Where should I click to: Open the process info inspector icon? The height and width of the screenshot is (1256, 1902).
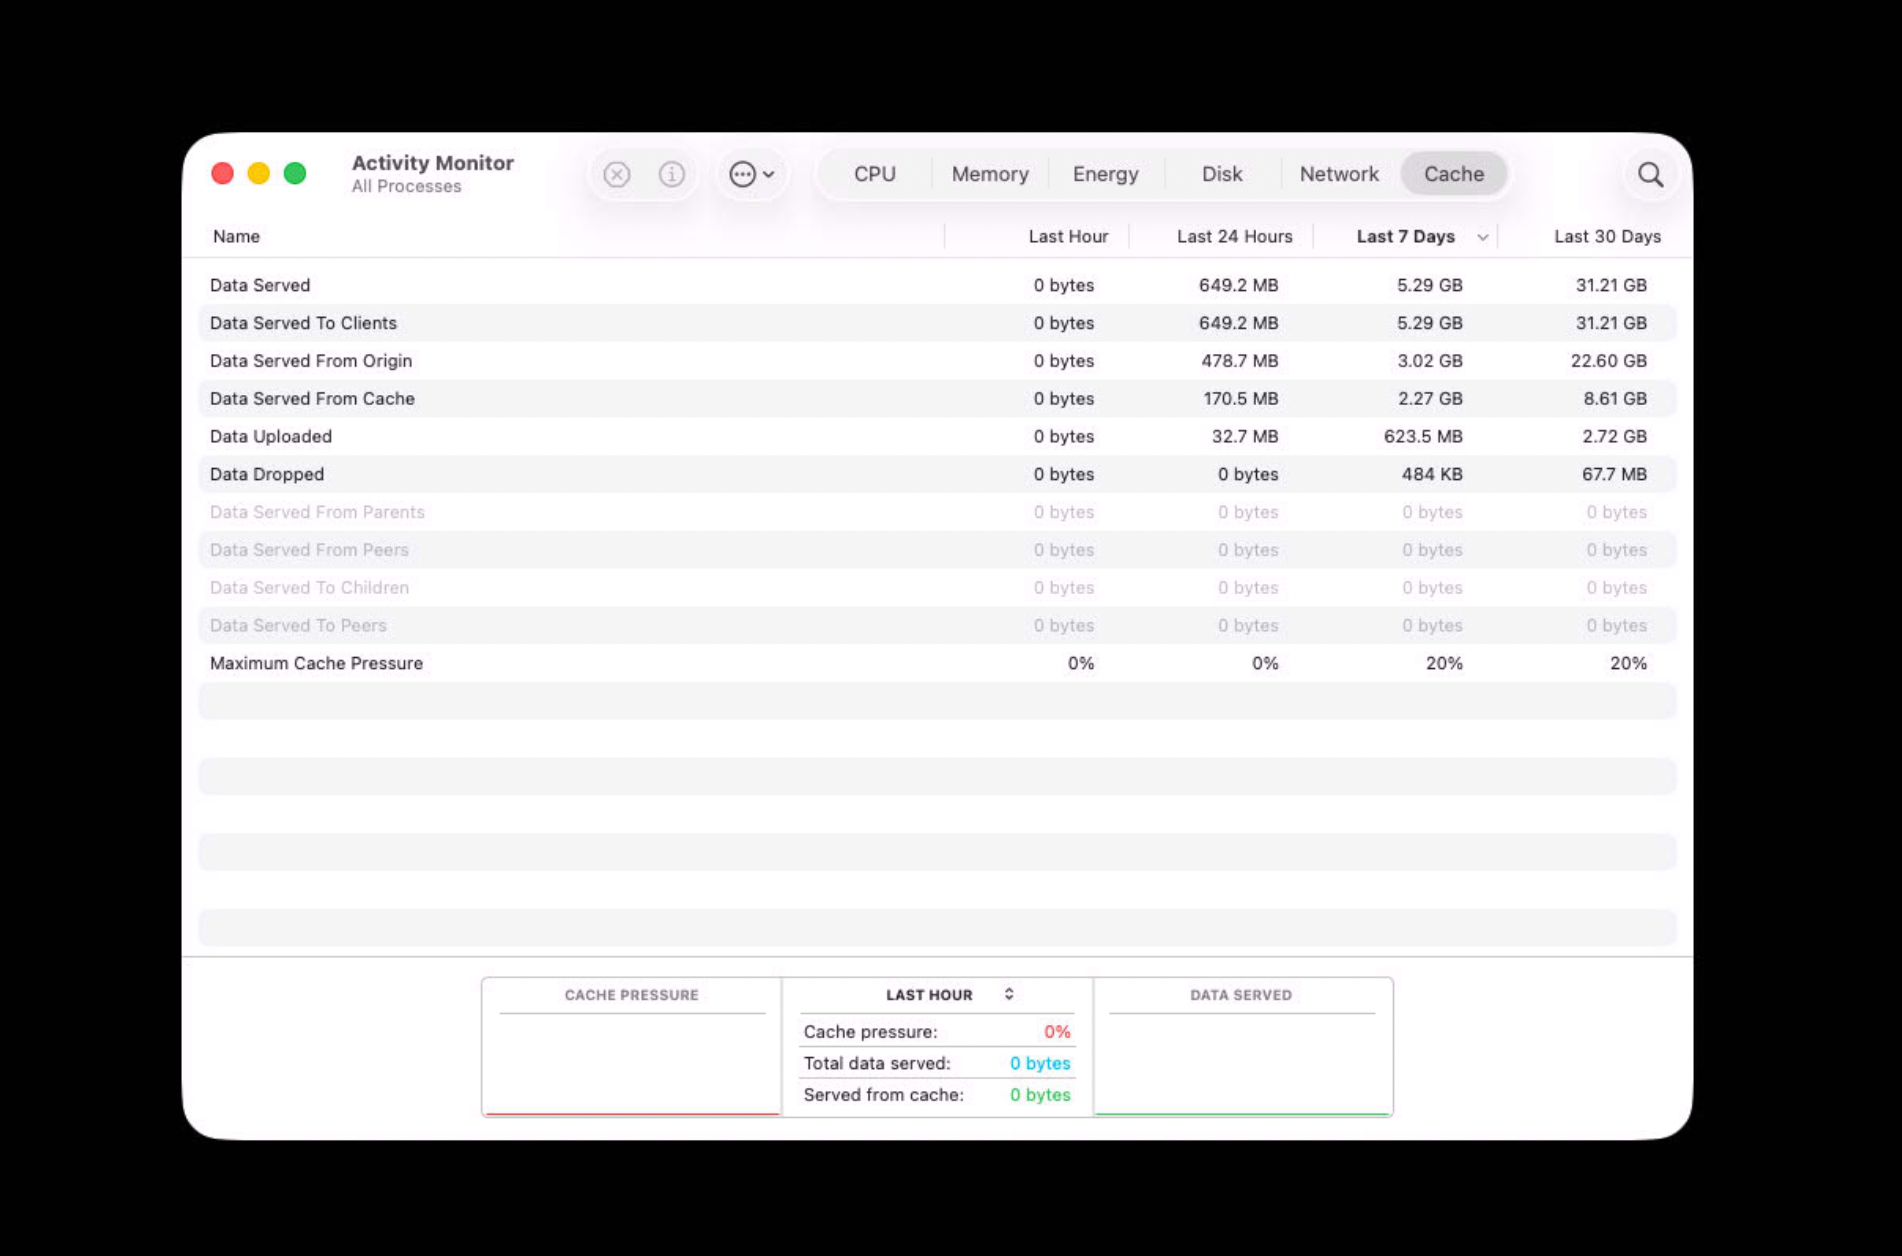pyautogui.click(x=672, y=174)
